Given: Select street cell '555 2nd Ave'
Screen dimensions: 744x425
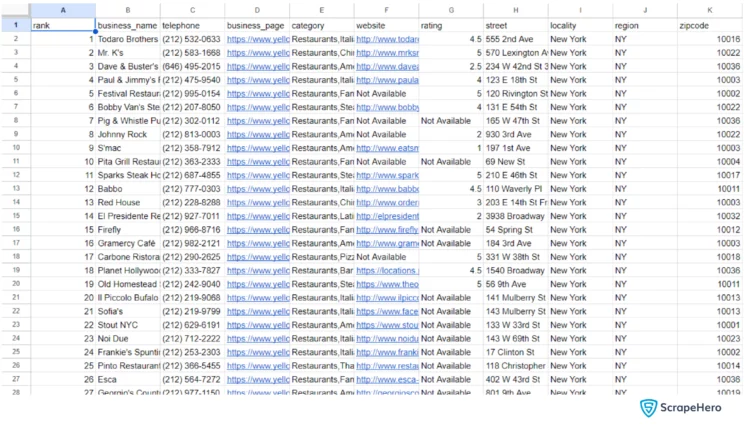Looking at the screenshot, I should tap(516, 39).
